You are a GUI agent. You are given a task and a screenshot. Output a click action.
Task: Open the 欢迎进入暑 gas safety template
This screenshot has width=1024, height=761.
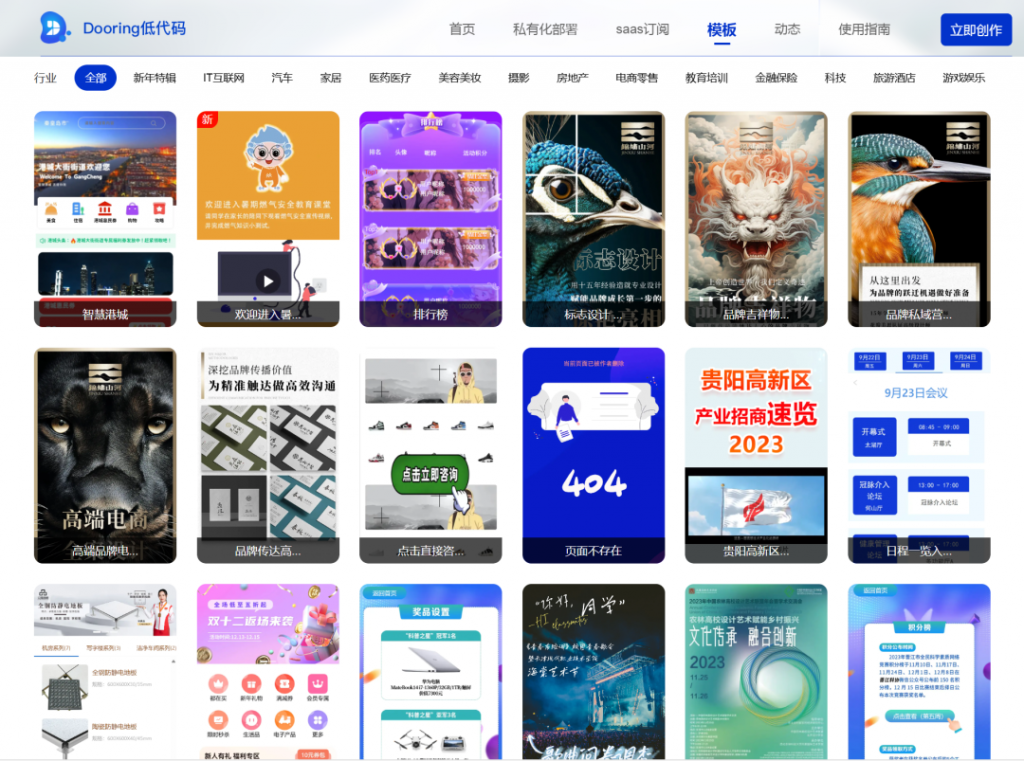268,219
